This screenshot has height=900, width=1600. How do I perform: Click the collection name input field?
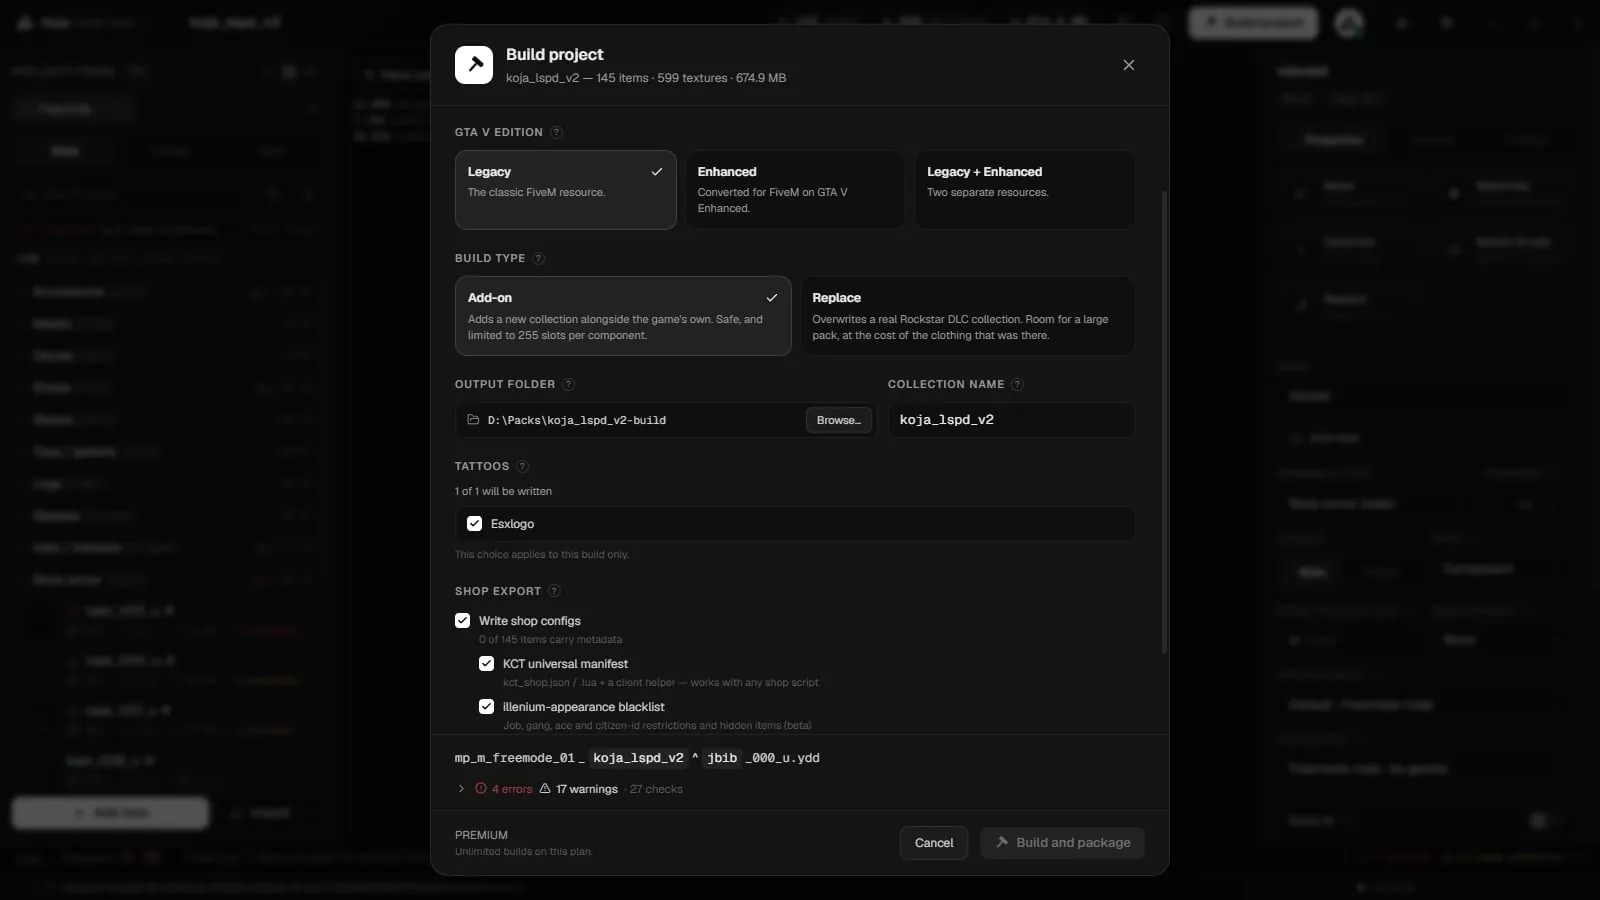[x=1011, y=420]
